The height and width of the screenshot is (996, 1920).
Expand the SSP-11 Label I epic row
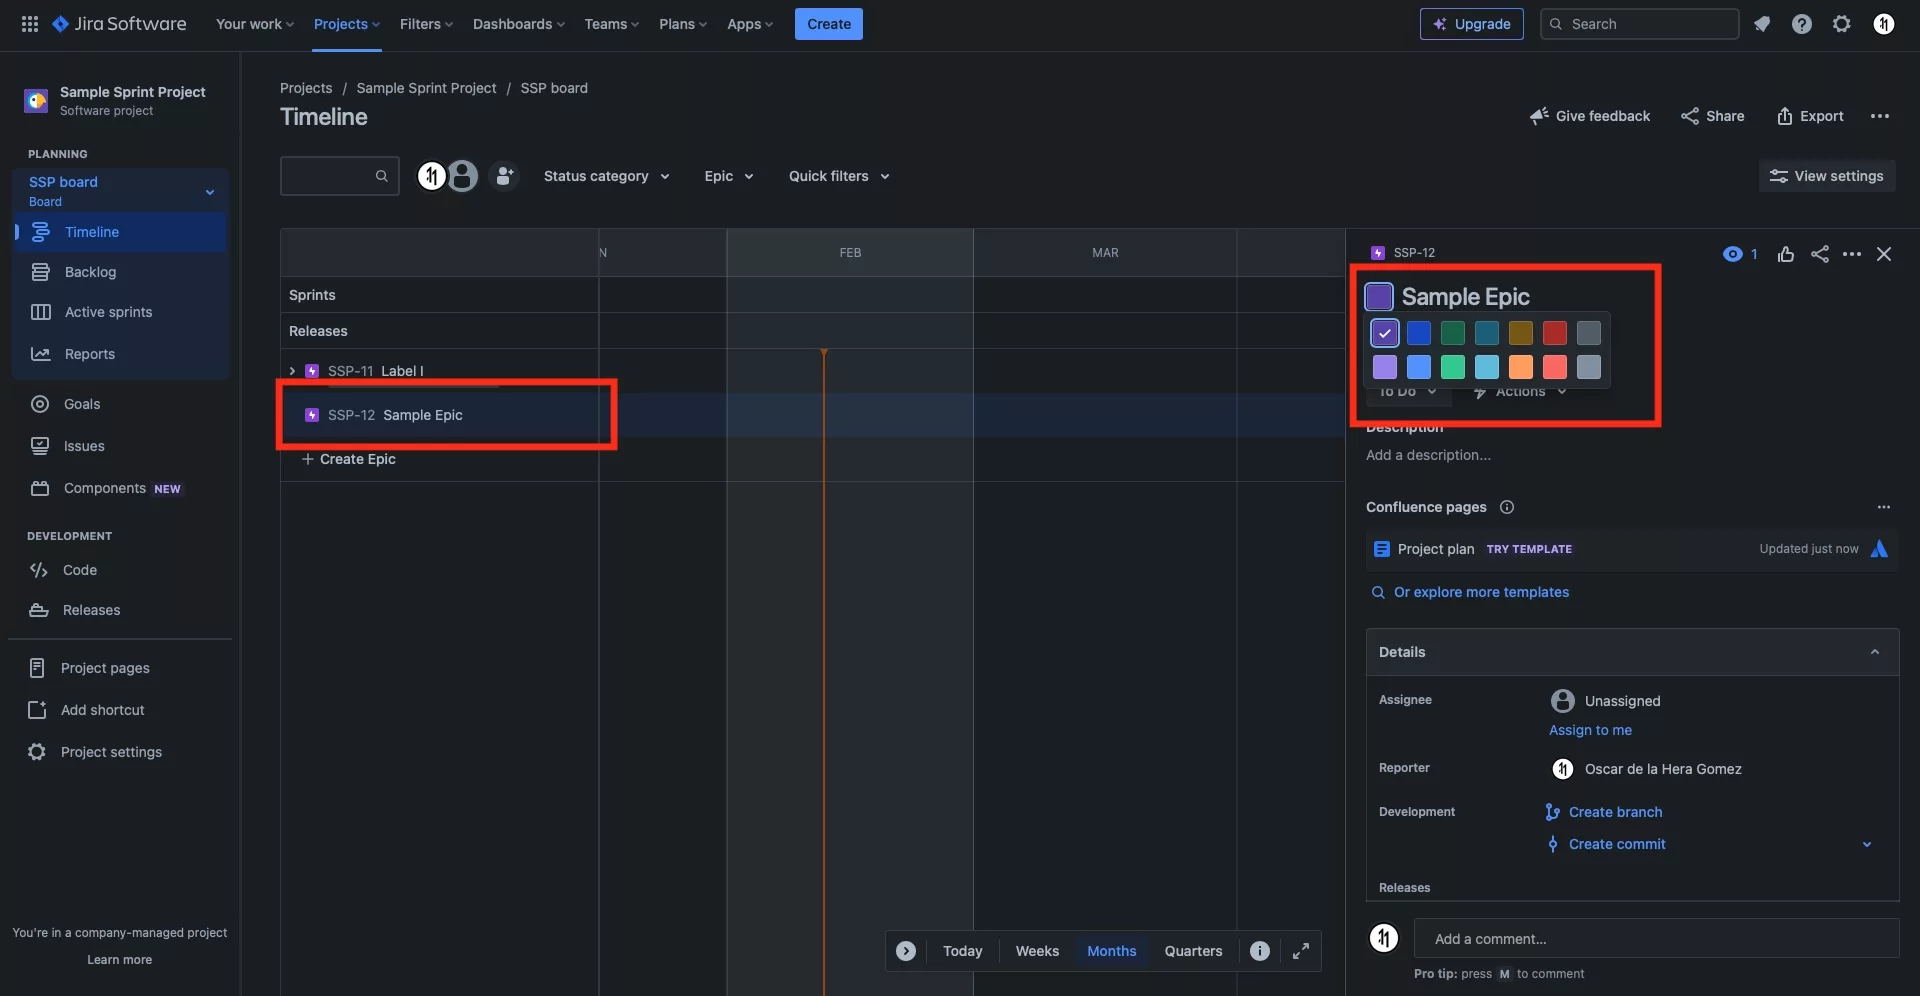[x=292, y=371]
